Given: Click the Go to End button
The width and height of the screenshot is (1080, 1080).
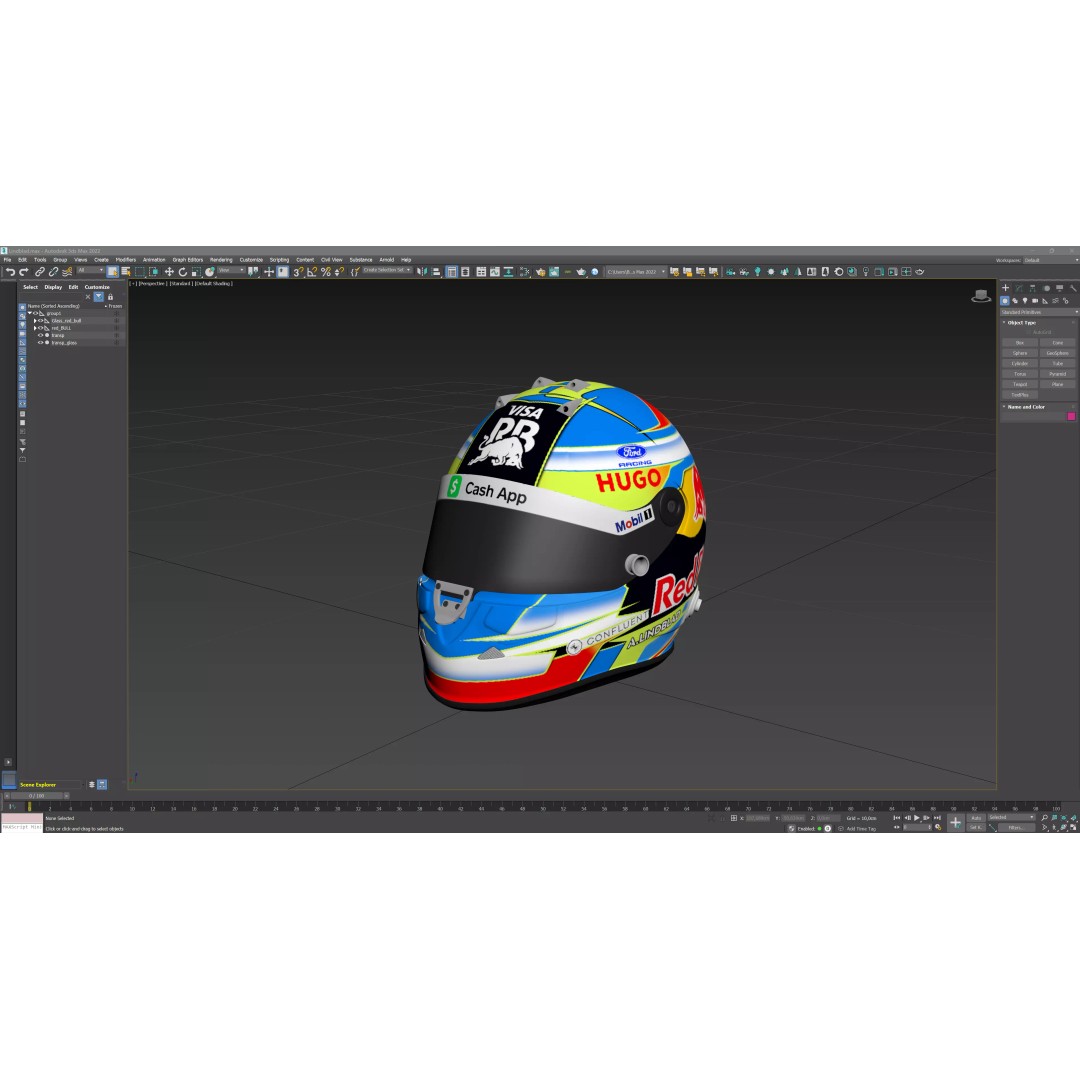Looking at the screenshot, I should click(x=937, y=818).
